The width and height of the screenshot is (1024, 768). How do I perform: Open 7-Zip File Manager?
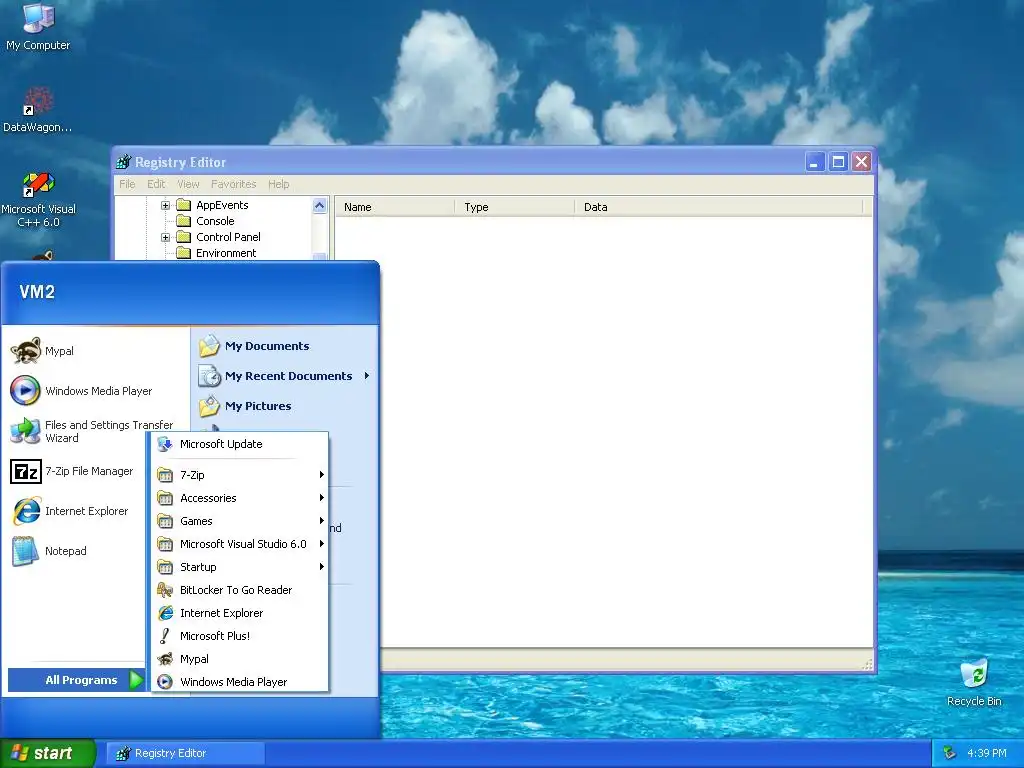click(72, 471)
